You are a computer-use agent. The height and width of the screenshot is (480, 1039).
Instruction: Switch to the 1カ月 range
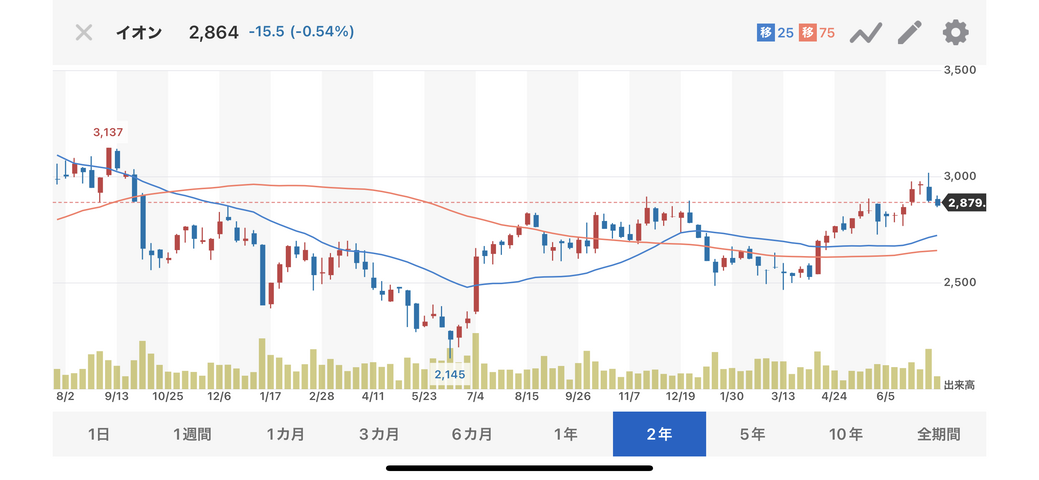pos(285,434)
